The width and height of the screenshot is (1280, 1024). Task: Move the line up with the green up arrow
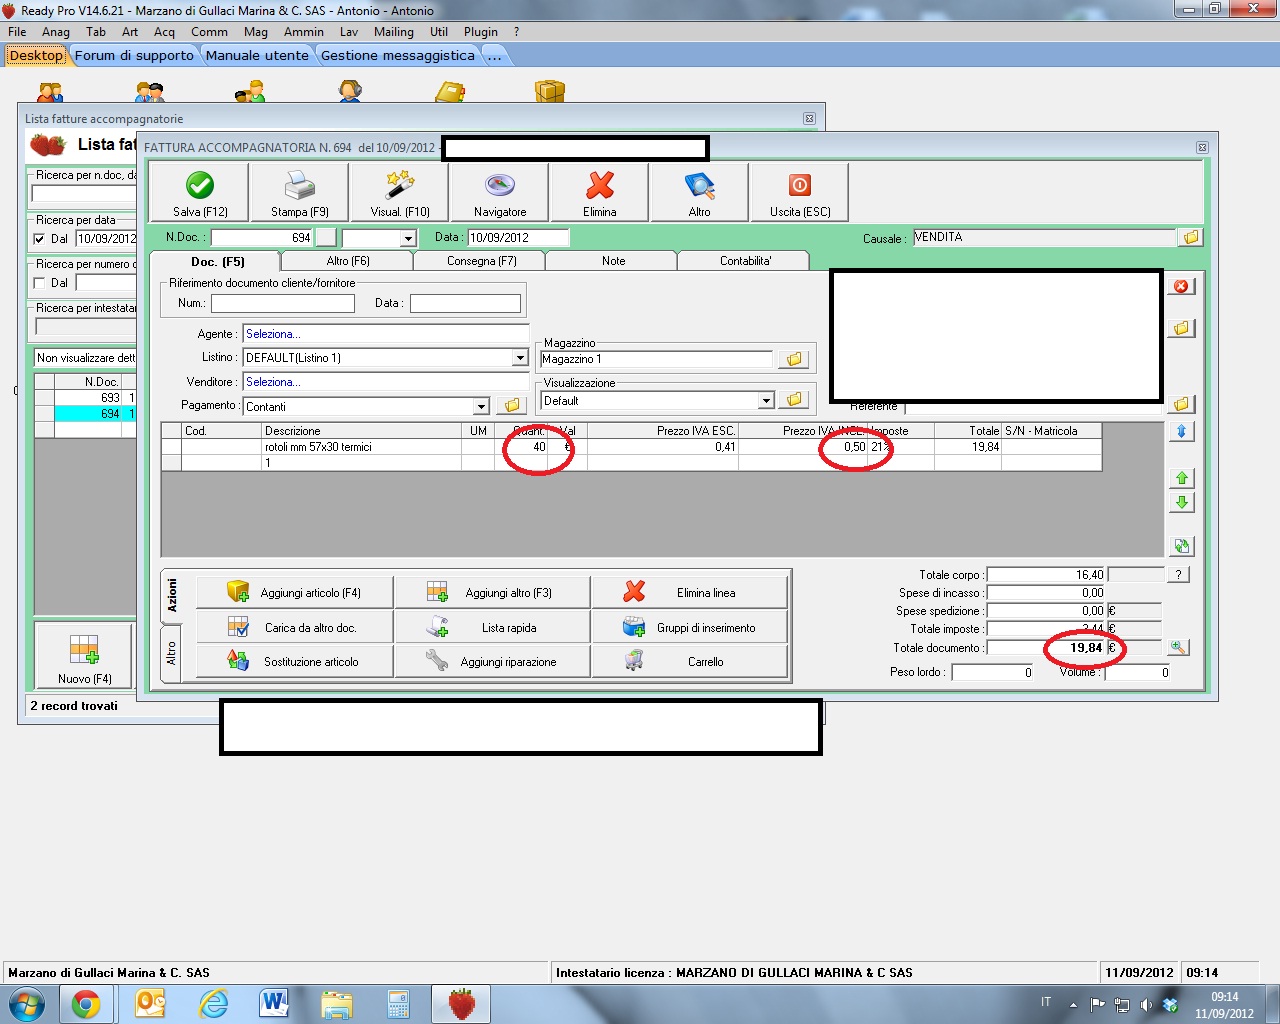(1181, 478)
